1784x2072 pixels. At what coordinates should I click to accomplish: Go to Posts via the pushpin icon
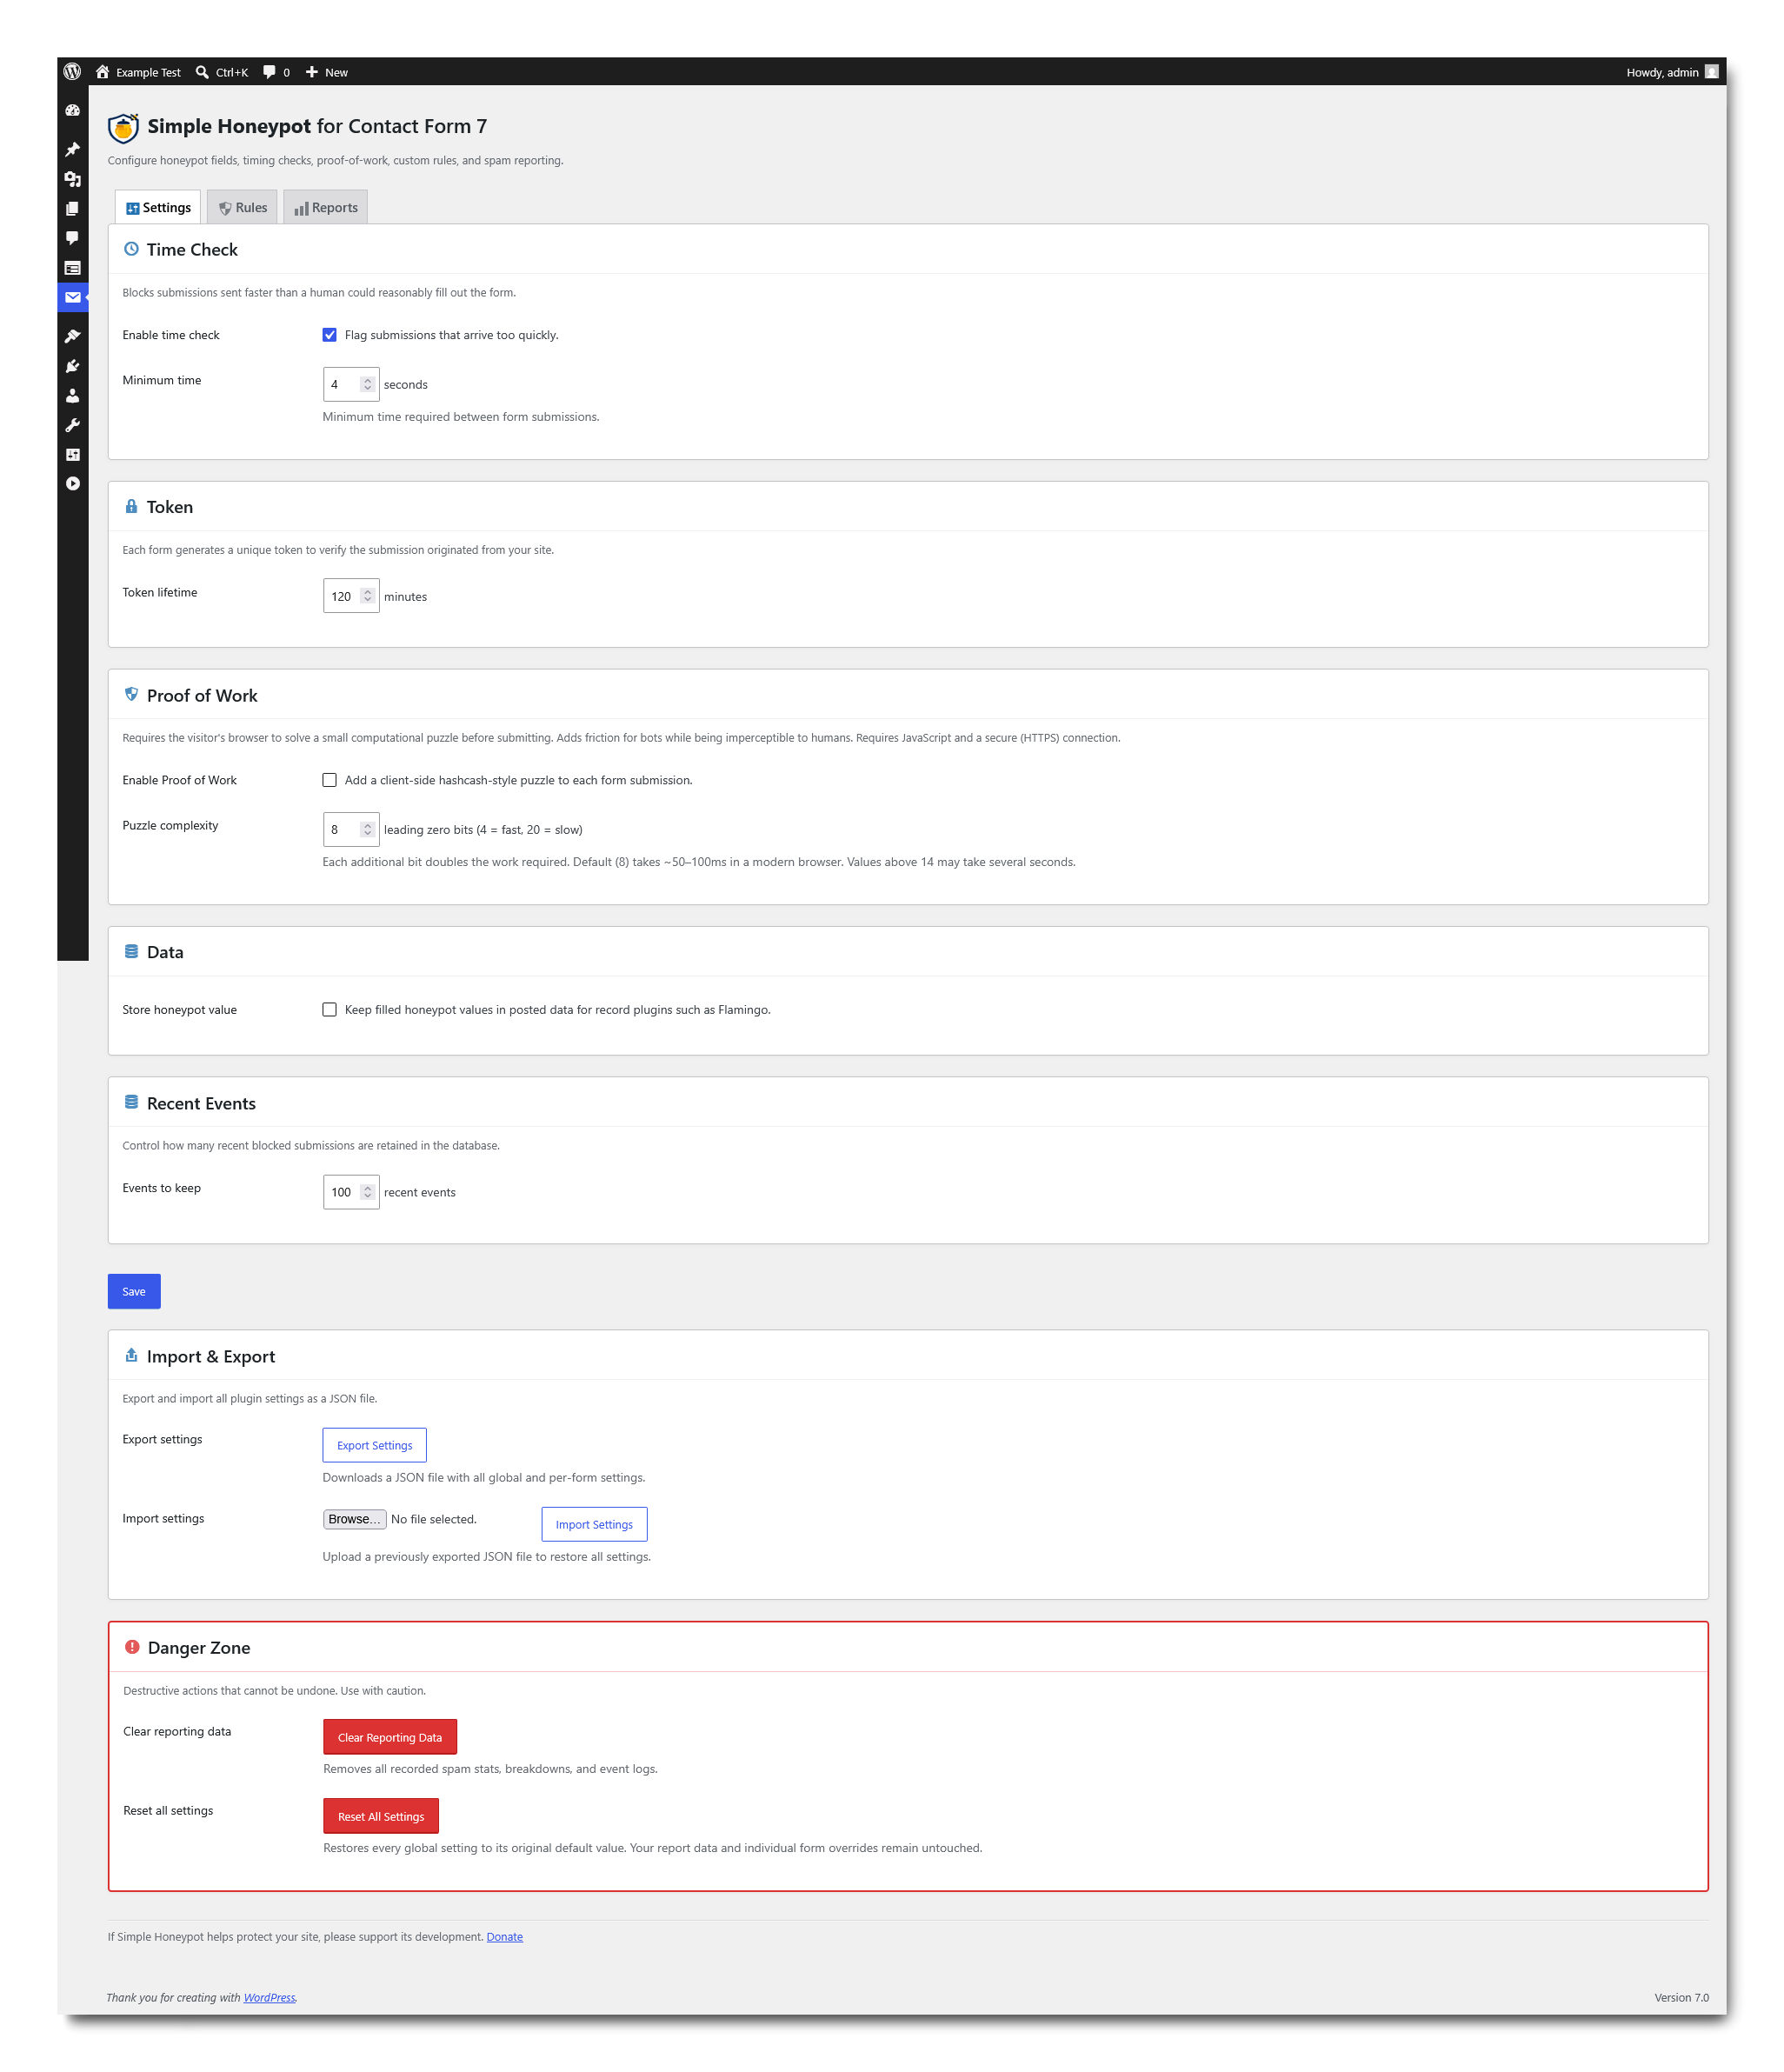(x=72, y=150)
